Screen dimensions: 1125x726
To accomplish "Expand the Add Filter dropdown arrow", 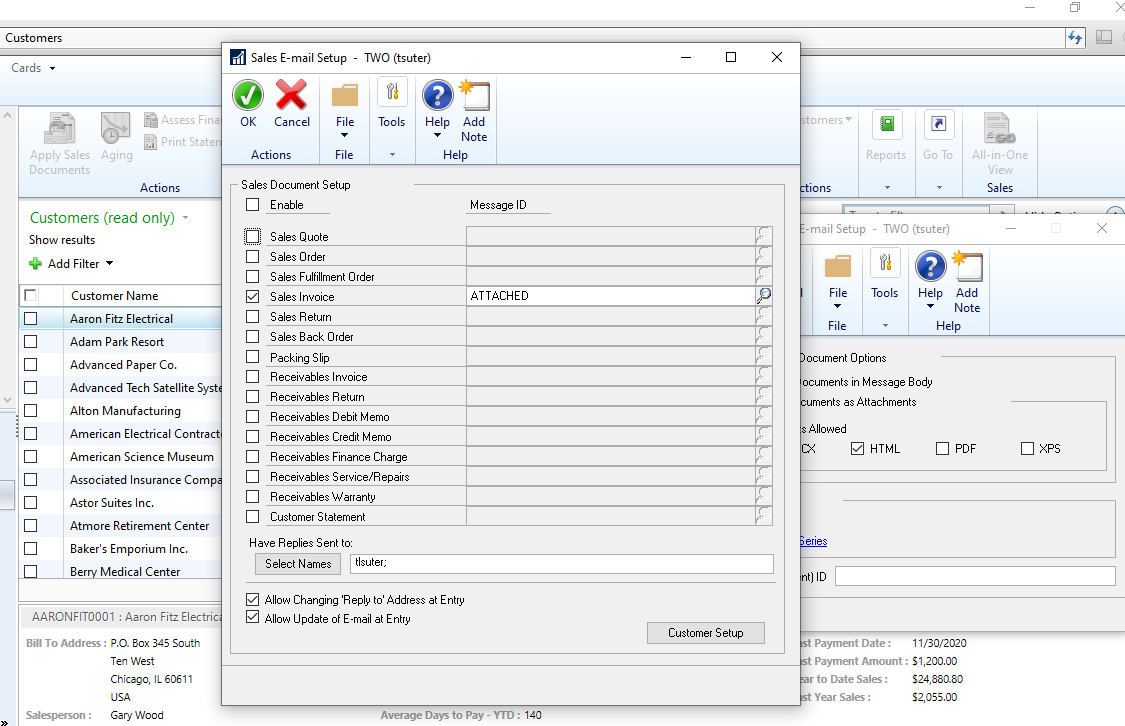I will coord(110,263).
